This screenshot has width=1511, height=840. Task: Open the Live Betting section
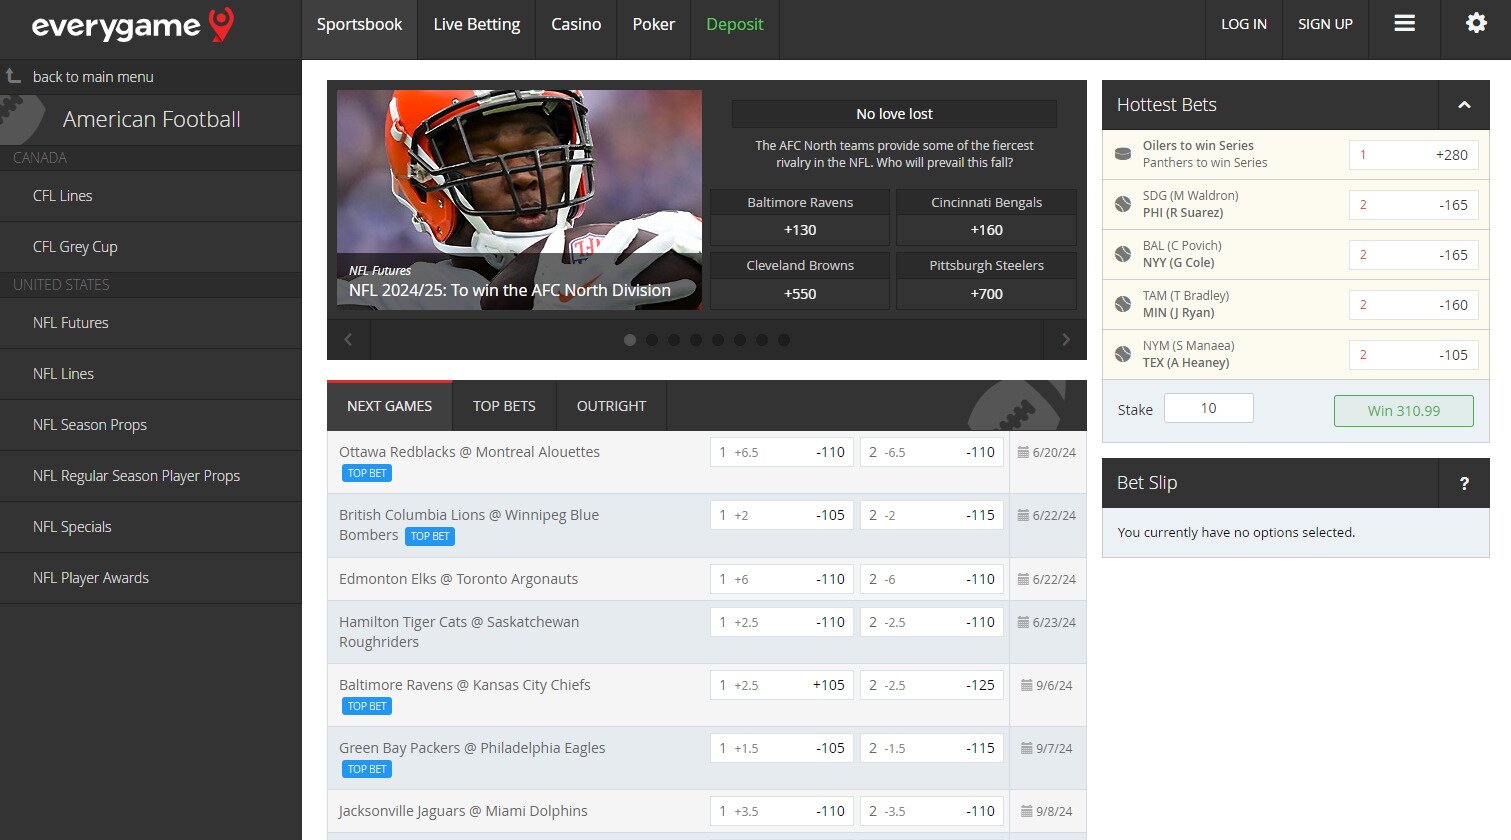pyautogui.click(x=476, y=24)
